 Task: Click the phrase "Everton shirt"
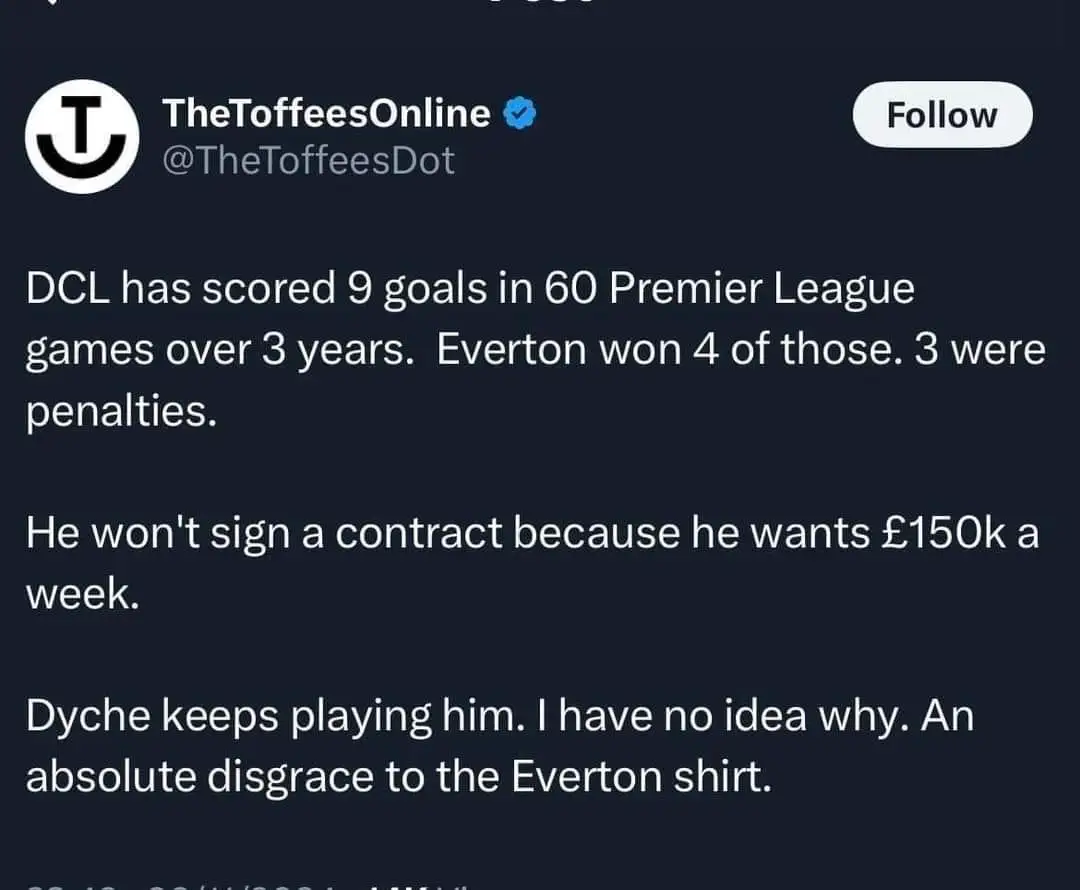(641, 778)
